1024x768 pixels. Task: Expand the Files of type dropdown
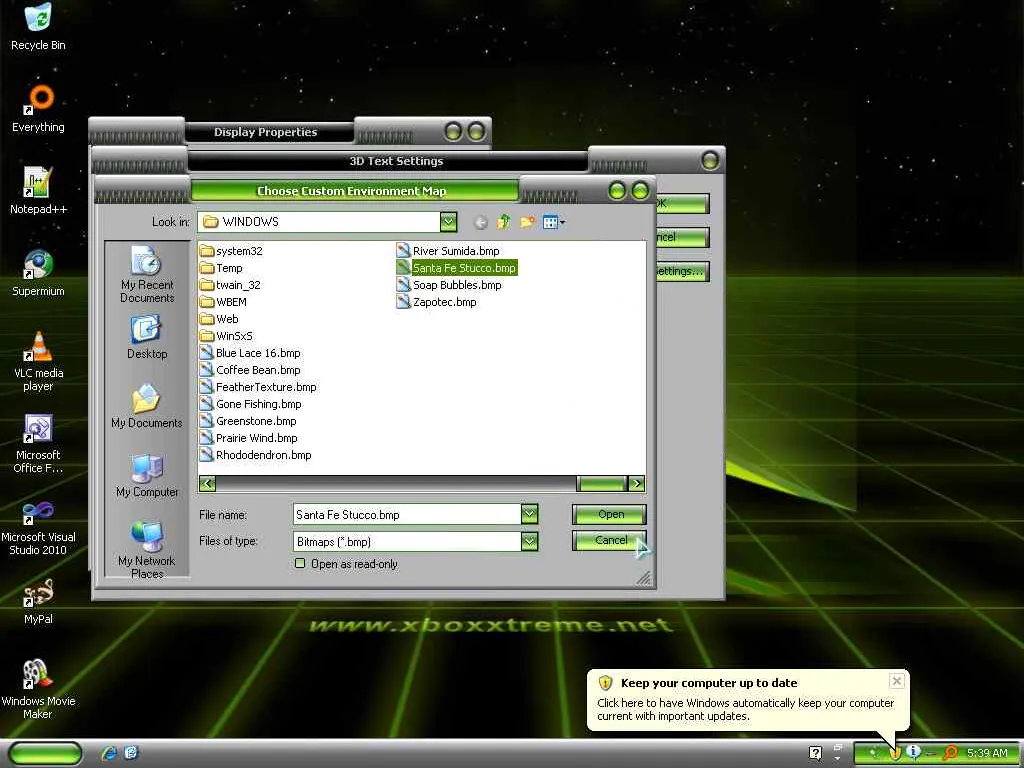pyautogui.click(x=529, y=541)
